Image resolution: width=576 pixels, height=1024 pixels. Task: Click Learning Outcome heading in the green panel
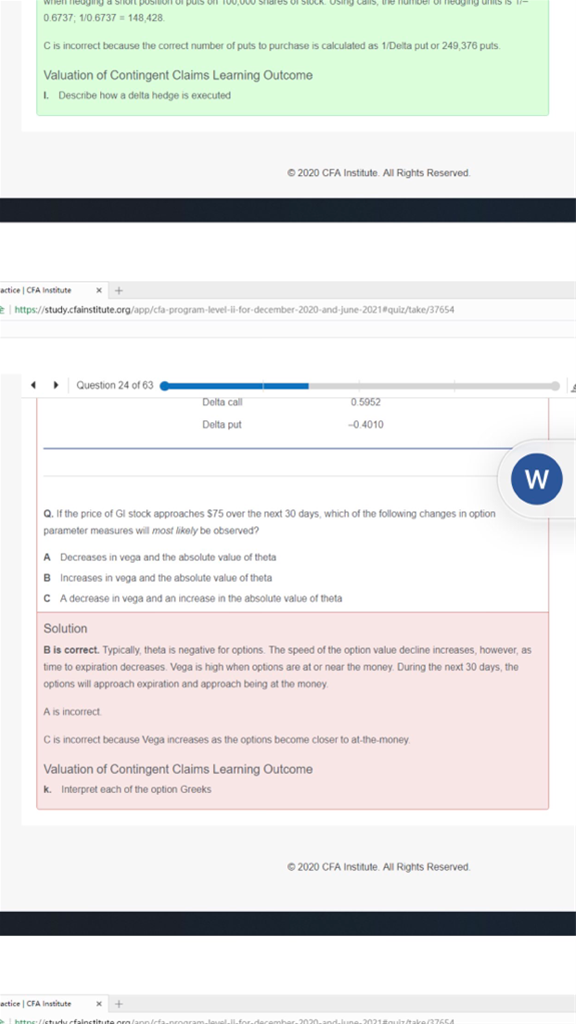tap(178, 75)
